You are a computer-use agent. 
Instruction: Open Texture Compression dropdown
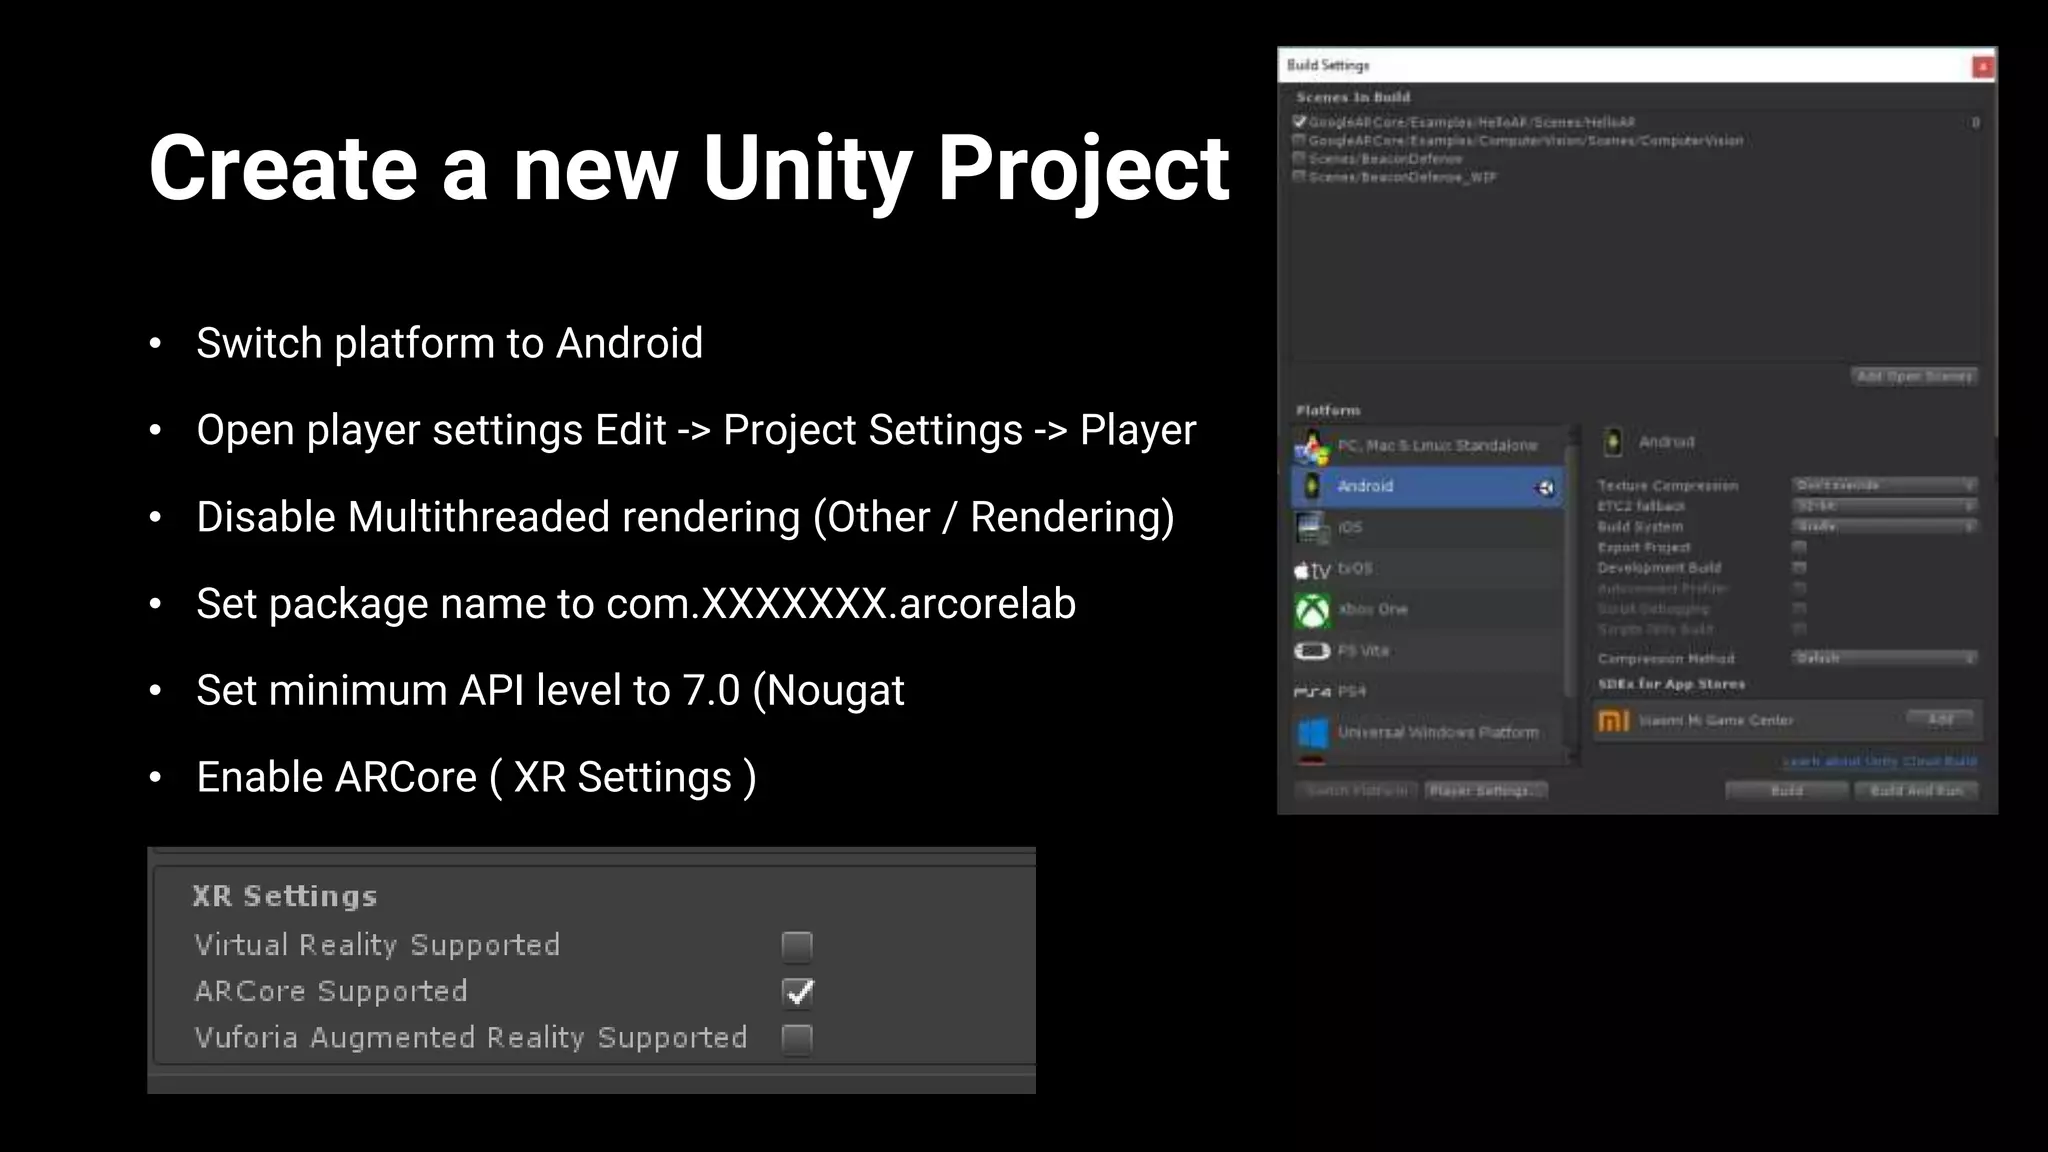click(1884, 485)
